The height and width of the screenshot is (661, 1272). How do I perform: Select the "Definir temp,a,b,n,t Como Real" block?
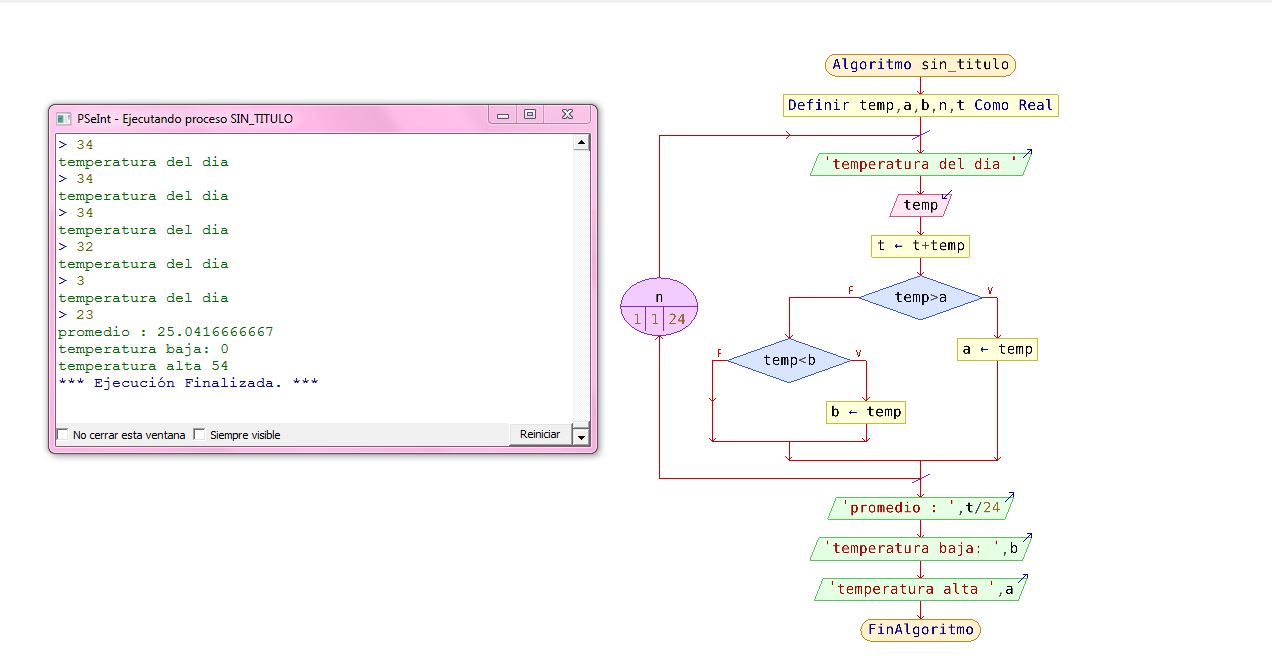tap(919, 105)
